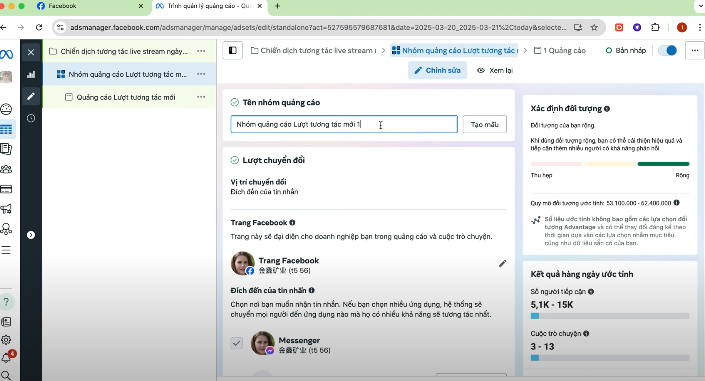Close the editor with X icon
The height and width of the screenshot is (381, 705).
point(31,52)
